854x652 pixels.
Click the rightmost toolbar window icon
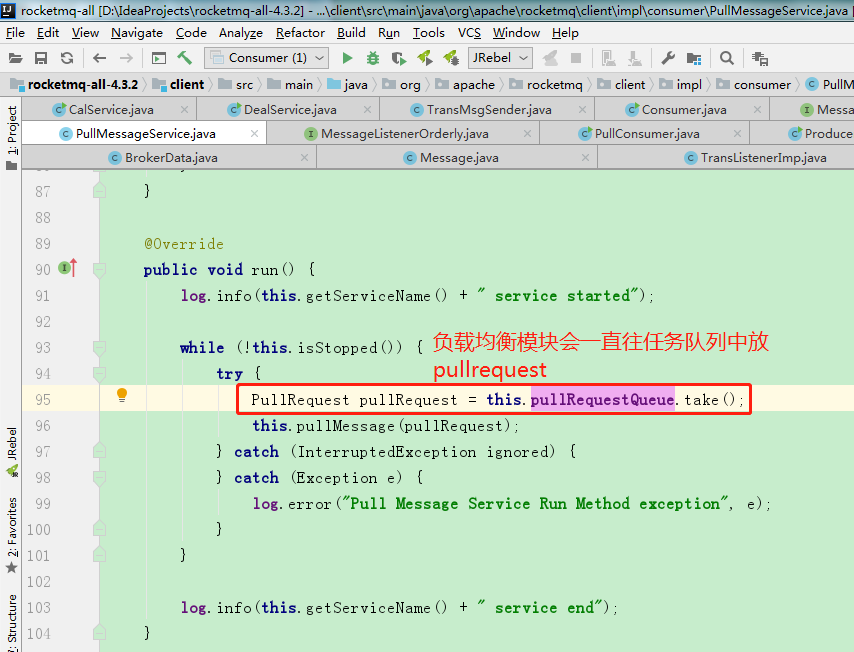[760, 58]
